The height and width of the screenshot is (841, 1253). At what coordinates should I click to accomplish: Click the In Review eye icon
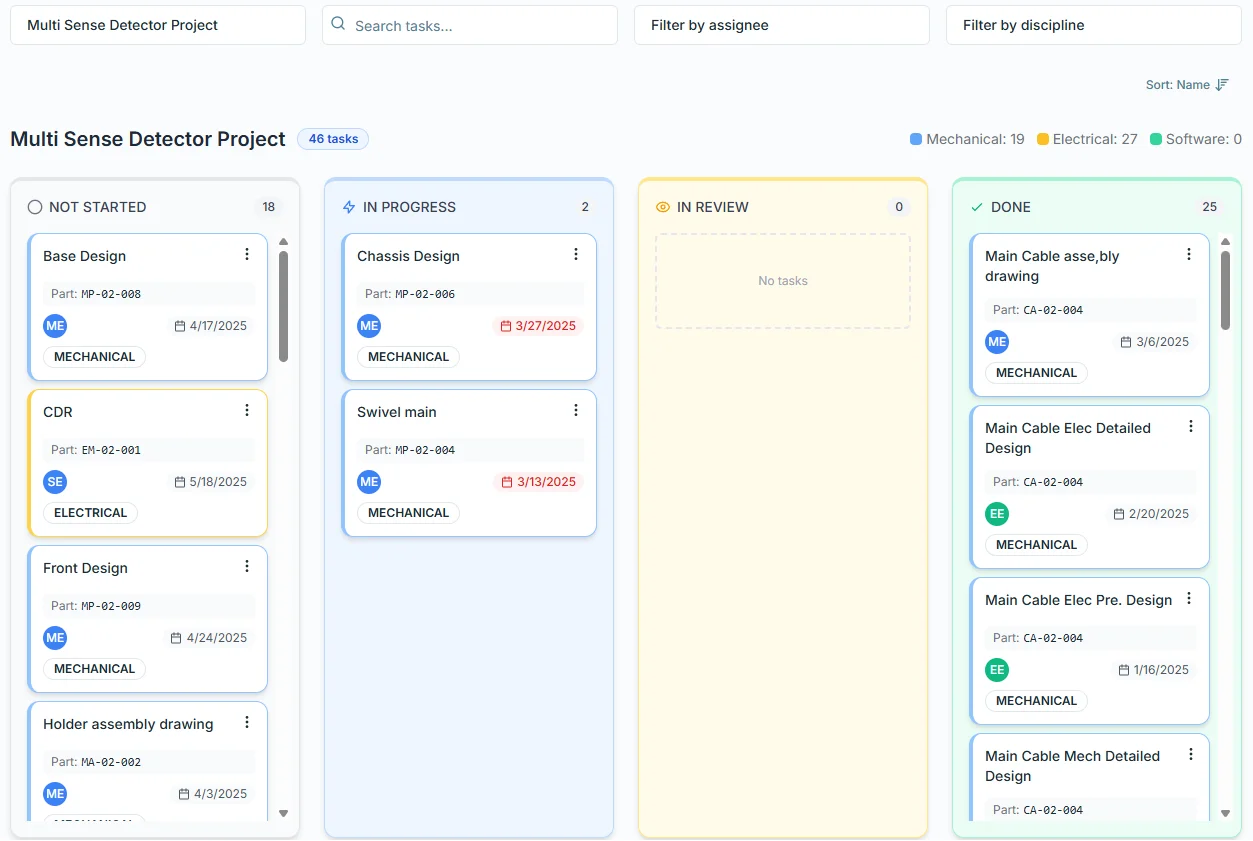click(x=663, y=207)
